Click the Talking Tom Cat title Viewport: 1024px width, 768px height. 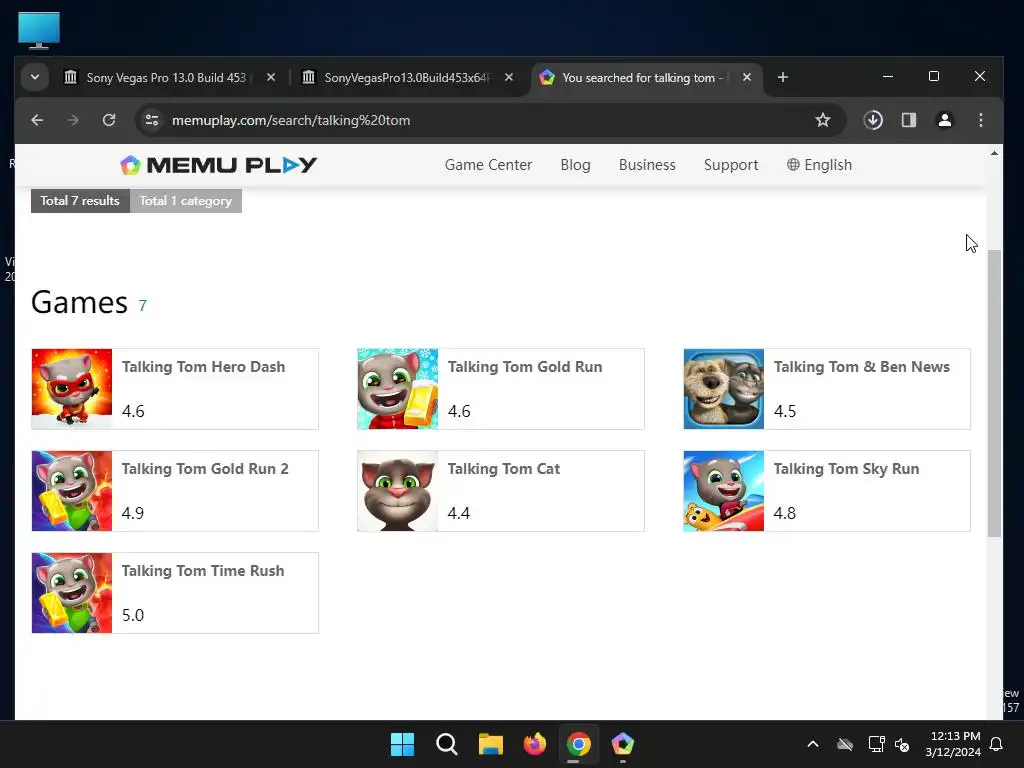tap(504, 469)
